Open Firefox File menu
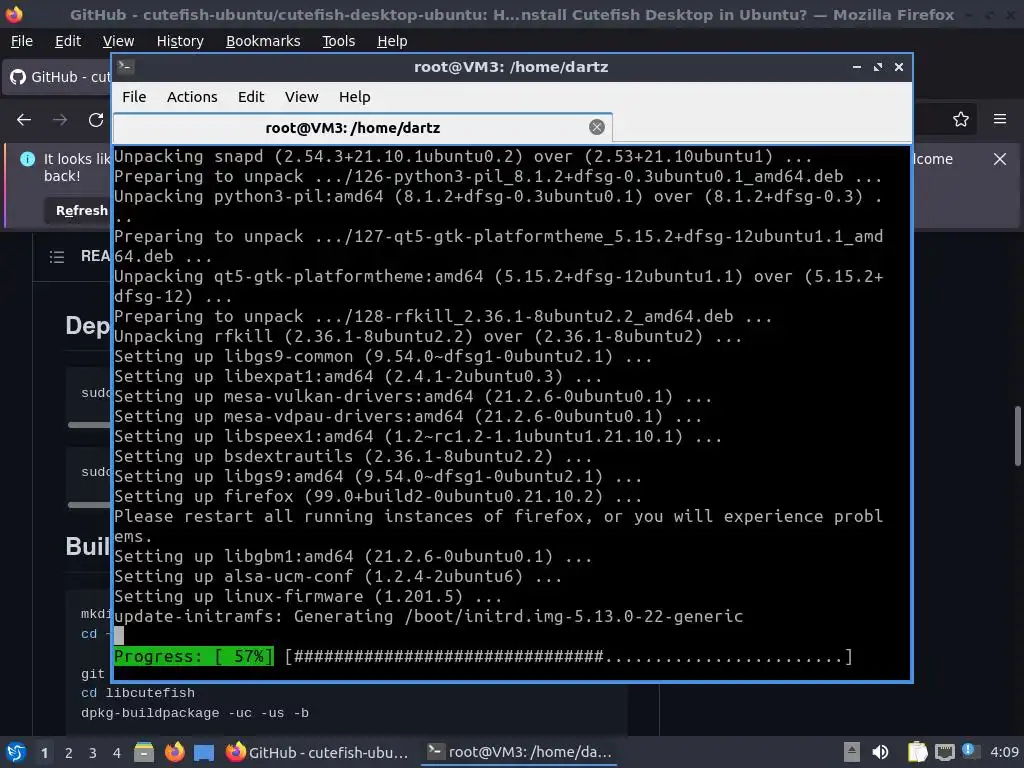The height and width of the screenshot is (768, 1024). click(x=22, y=41)
